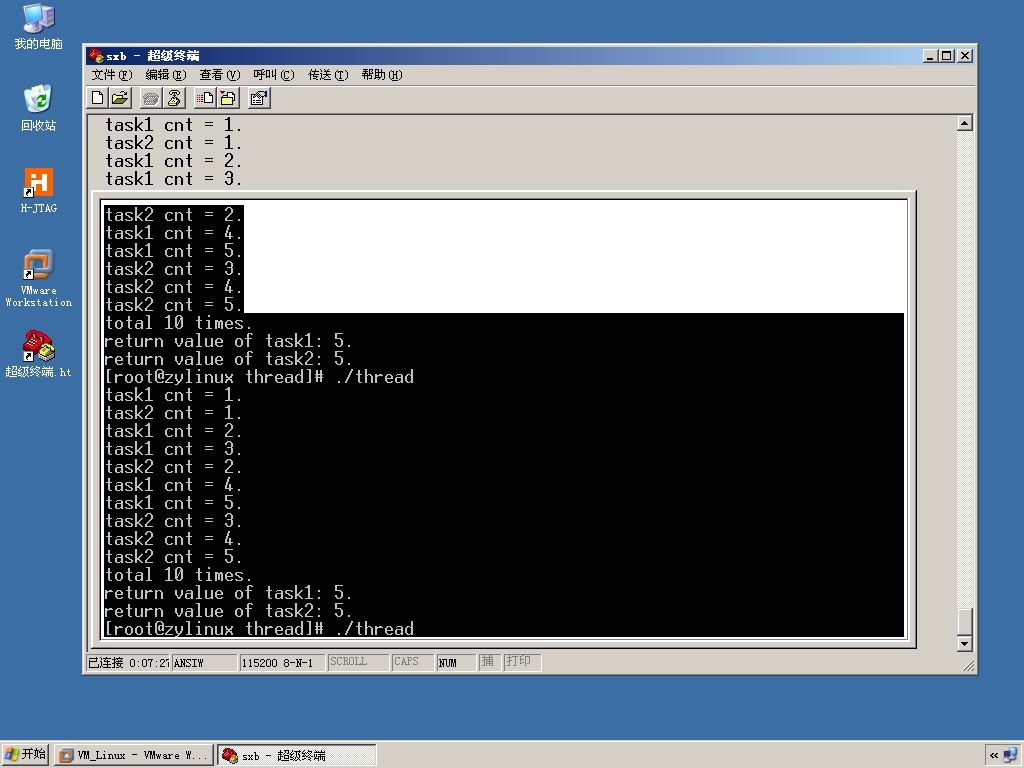
Task: Click the Receive file toolbar icon
Action: click(228, 99)
